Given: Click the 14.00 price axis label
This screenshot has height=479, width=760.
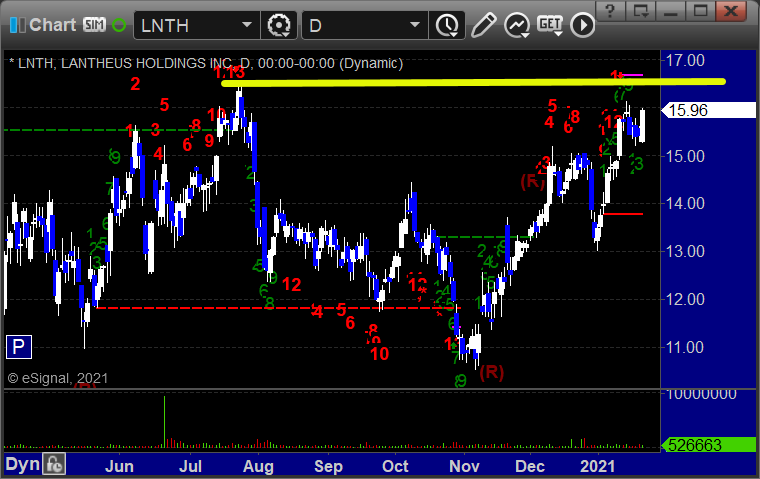Looking at the screenshot, I should (685, 204).
